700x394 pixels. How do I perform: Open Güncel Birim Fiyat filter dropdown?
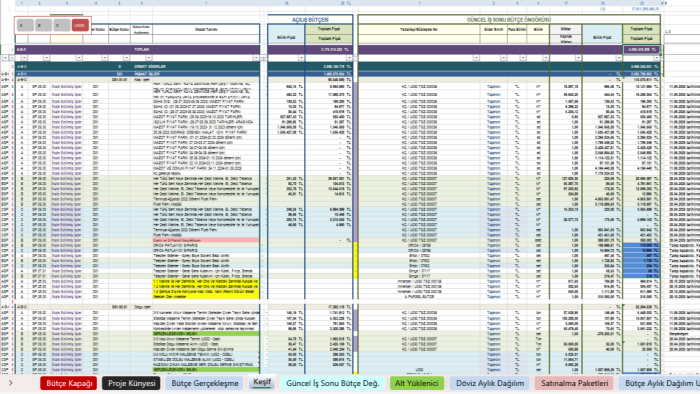click(x=618, y=58)
